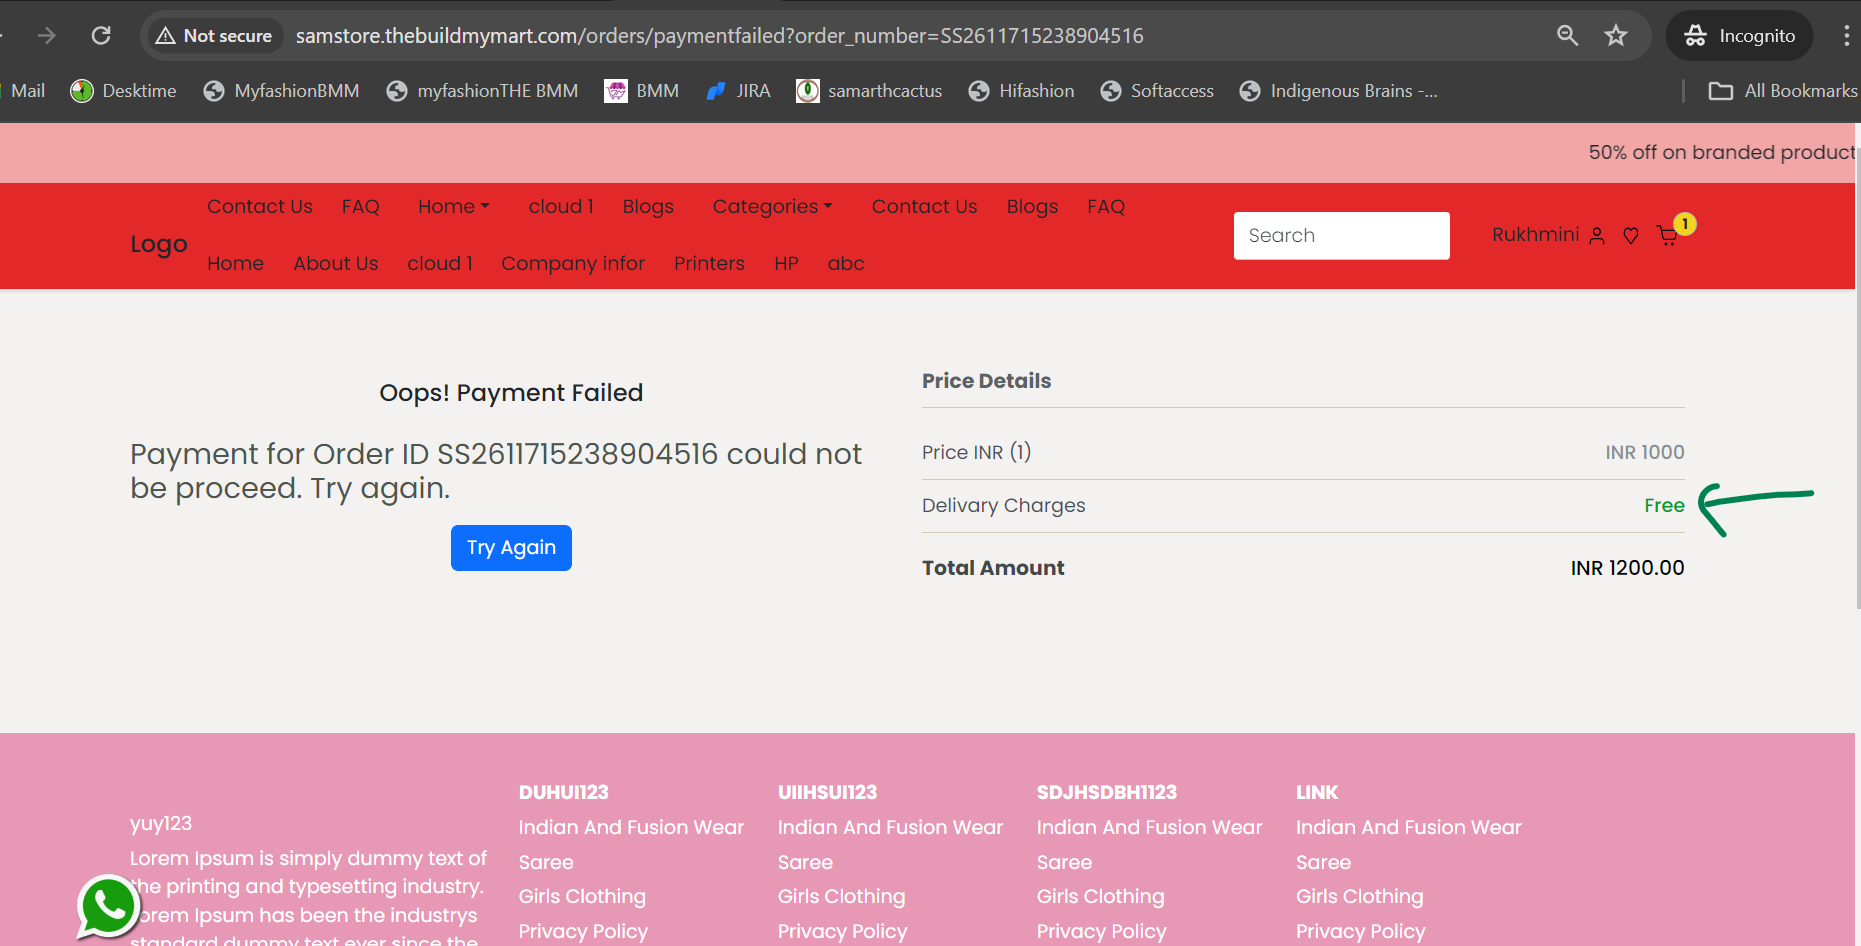Screen dimensions: 1861x946
Task: Open the MyfashionBMM bookmark
Action: pos(282,91)
